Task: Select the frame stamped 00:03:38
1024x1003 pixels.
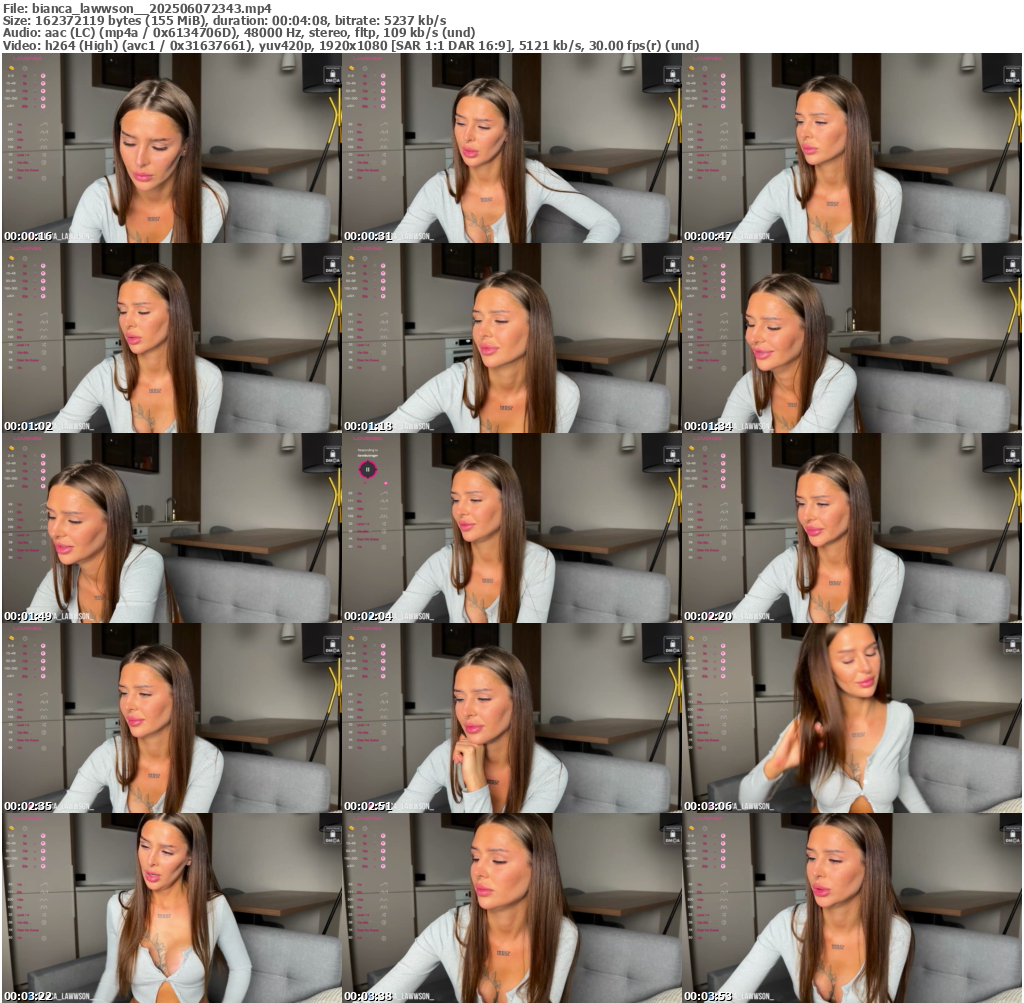Action: click(x=511, y=908)
